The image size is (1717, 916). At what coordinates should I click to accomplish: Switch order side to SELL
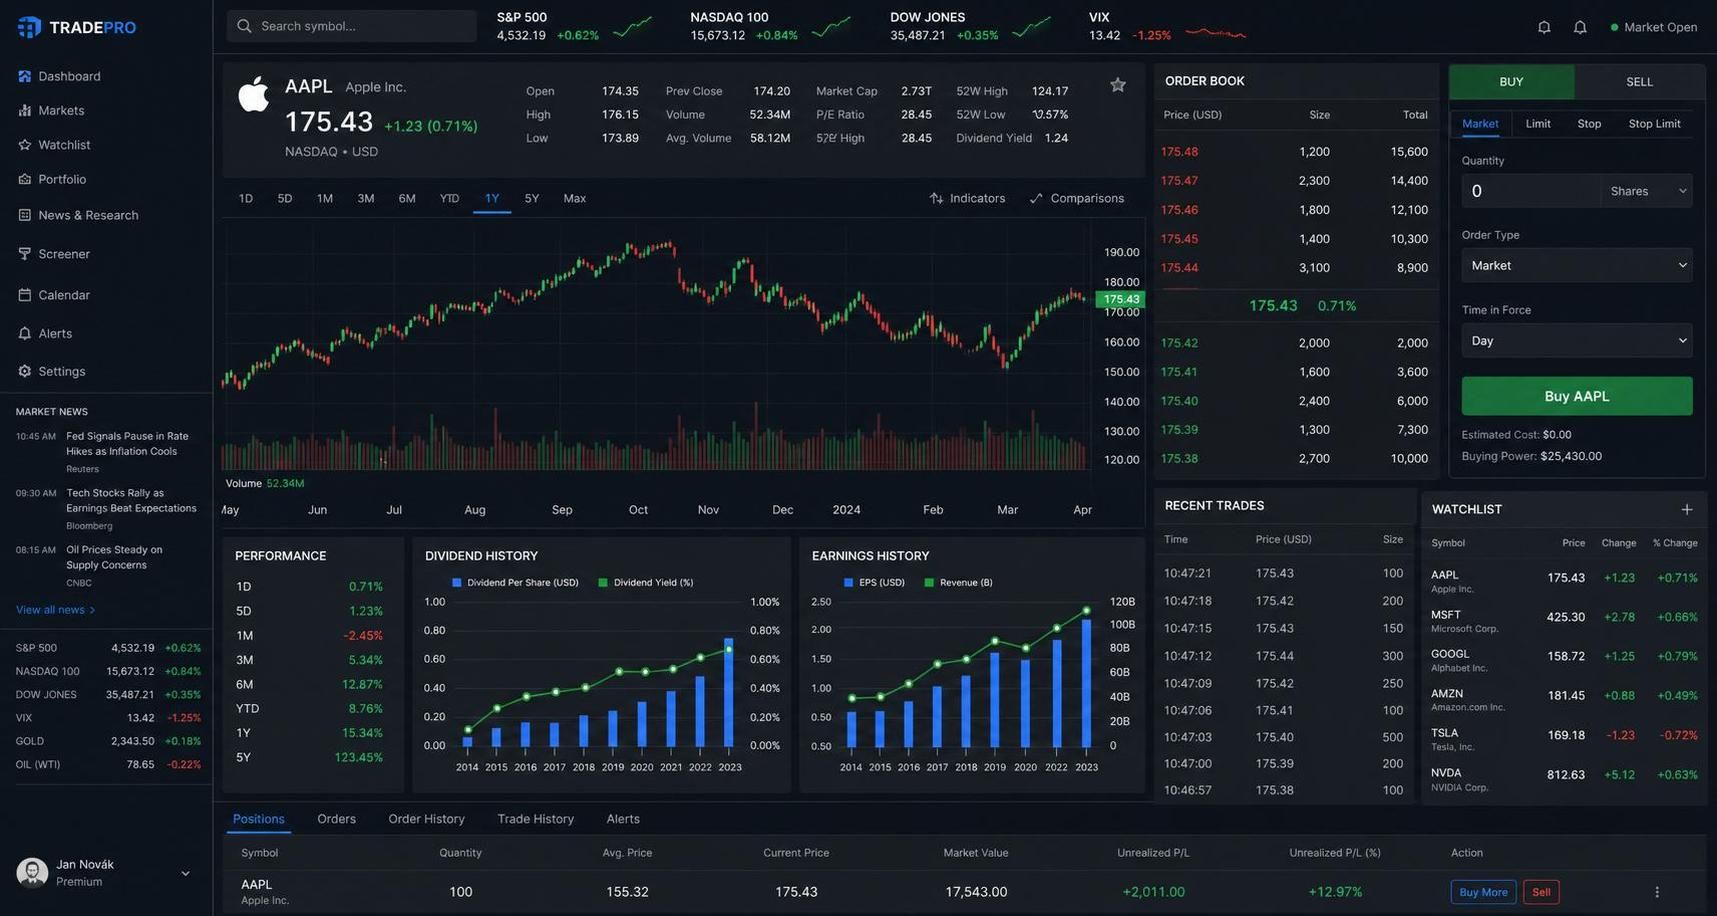1640,82
